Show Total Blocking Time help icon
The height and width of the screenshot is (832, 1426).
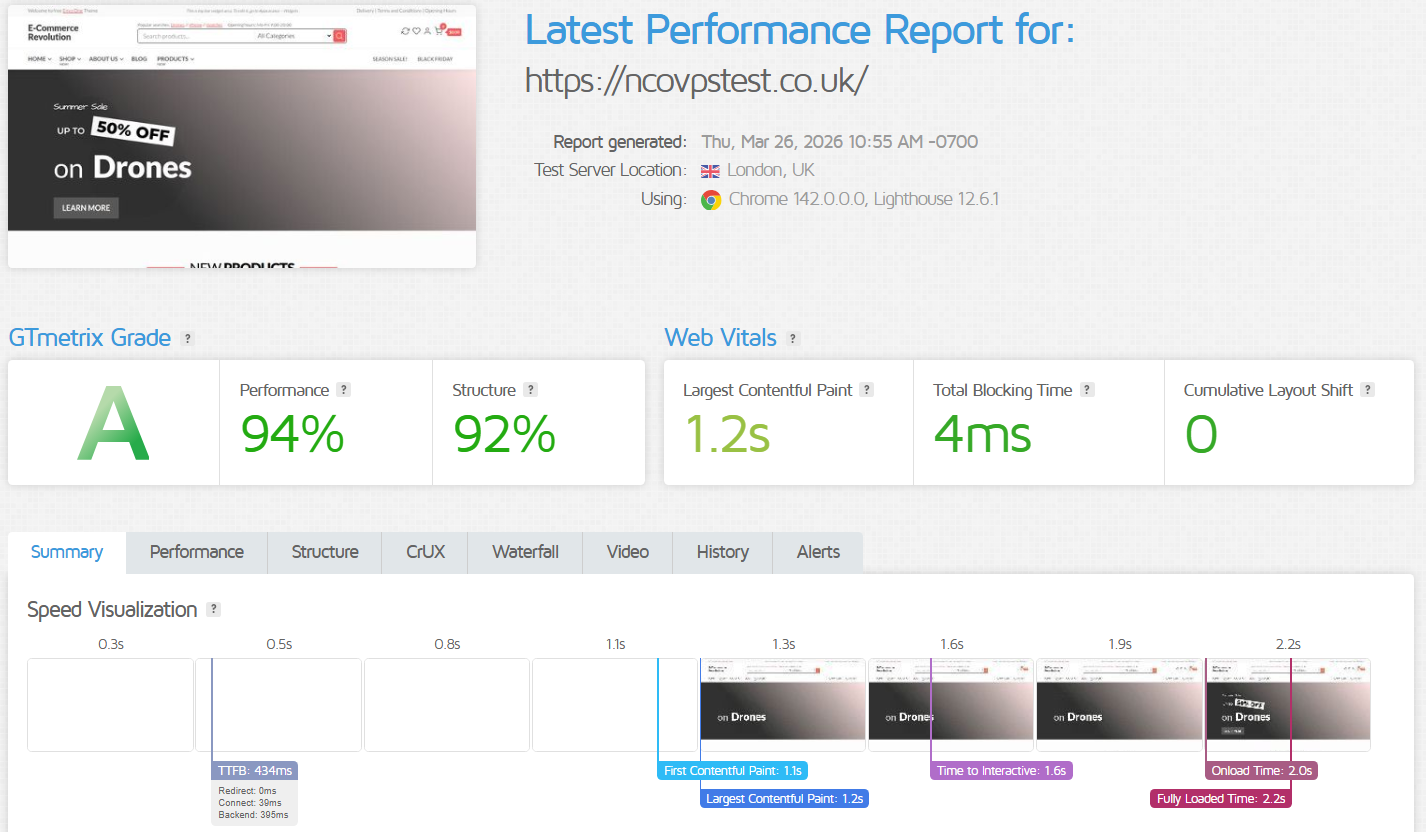1087,390
